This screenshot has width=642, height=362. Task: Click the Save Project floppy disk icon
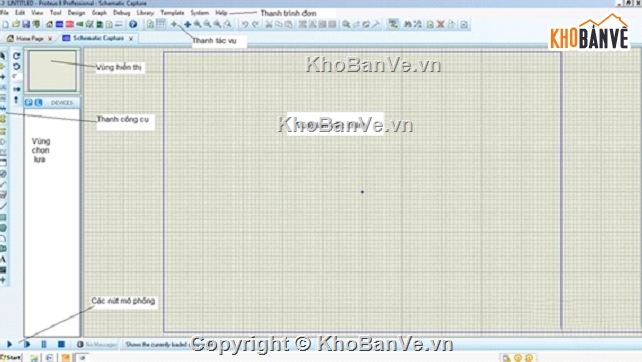click(x=26, y=25)
